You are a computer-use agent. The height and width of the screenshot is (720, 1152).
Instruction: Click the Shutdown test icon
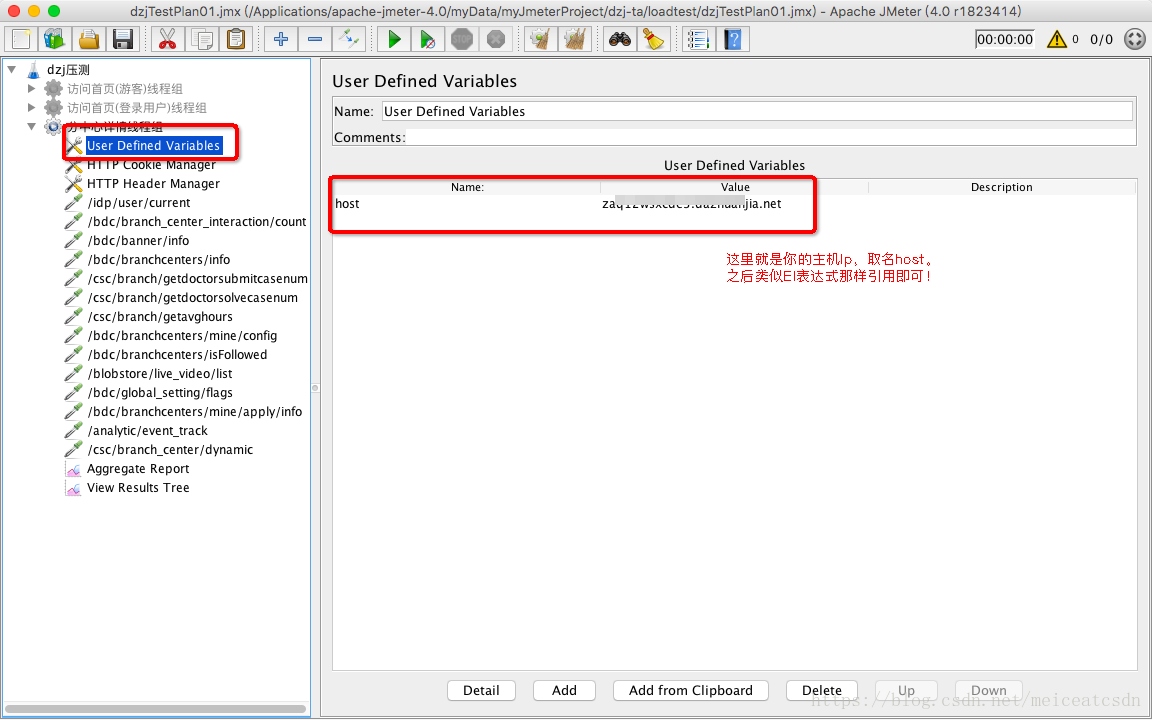(496, 39)
